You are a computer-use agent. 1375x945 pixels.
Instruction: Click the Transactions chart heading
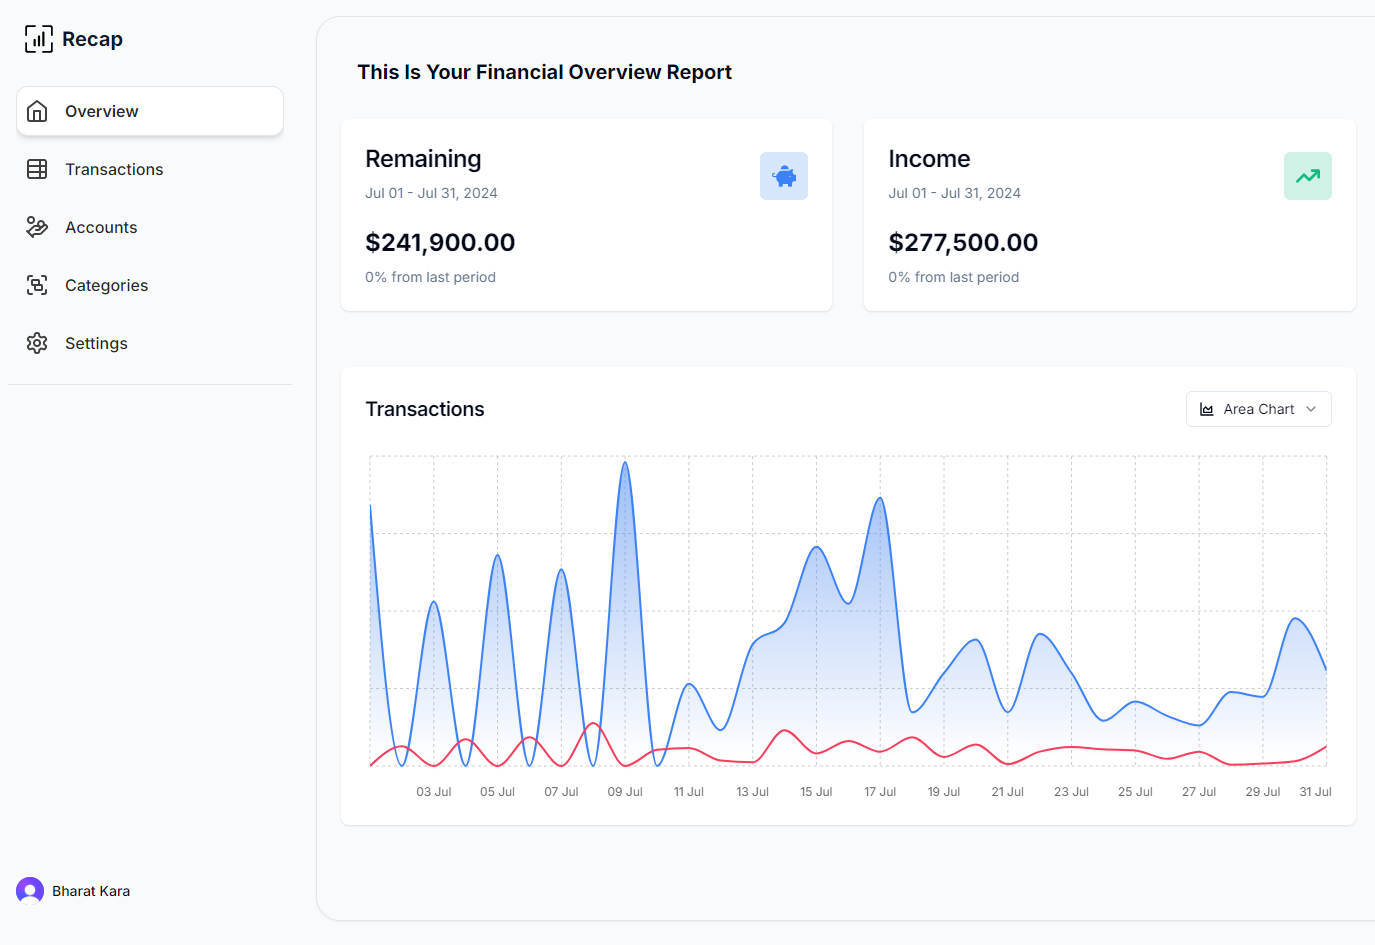(425, 409)
